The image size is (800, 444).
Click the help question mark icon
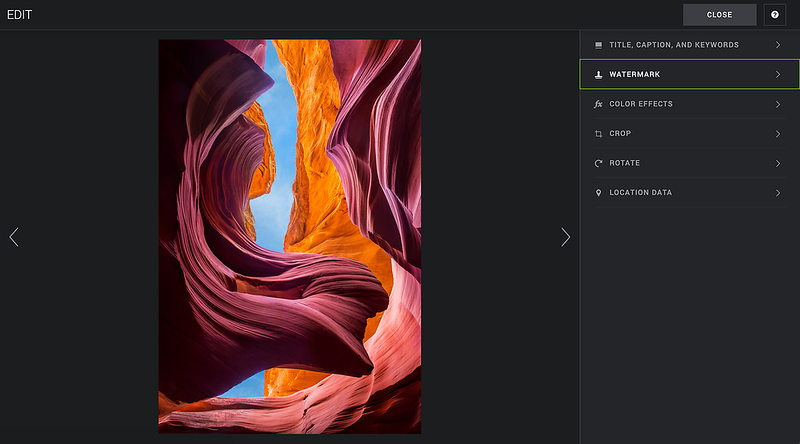pyautogui.click(x=774, y=15)
